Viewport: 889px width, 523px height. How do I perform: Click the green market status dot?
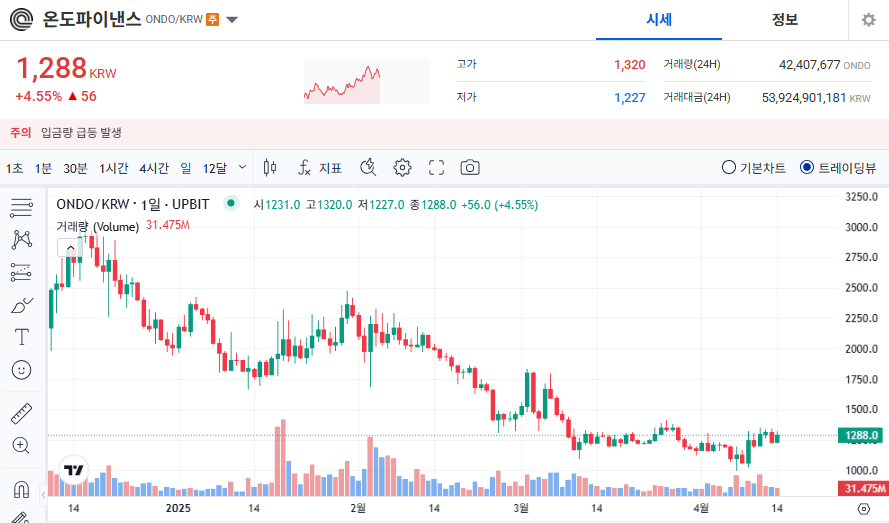click(x=231, y=203)
